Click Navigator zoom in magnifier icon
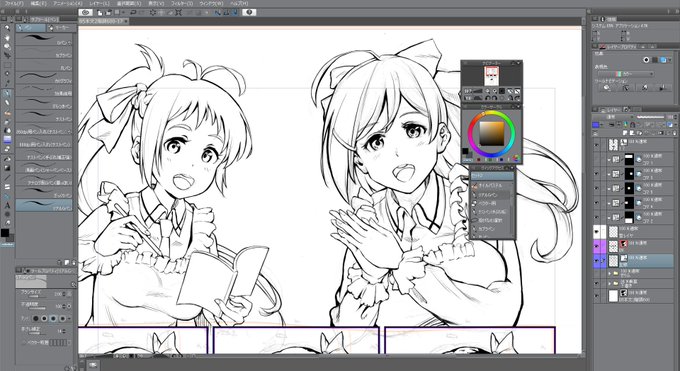This screenshot has height=371, width=680. pyautogui.click(x=495, y=91)
